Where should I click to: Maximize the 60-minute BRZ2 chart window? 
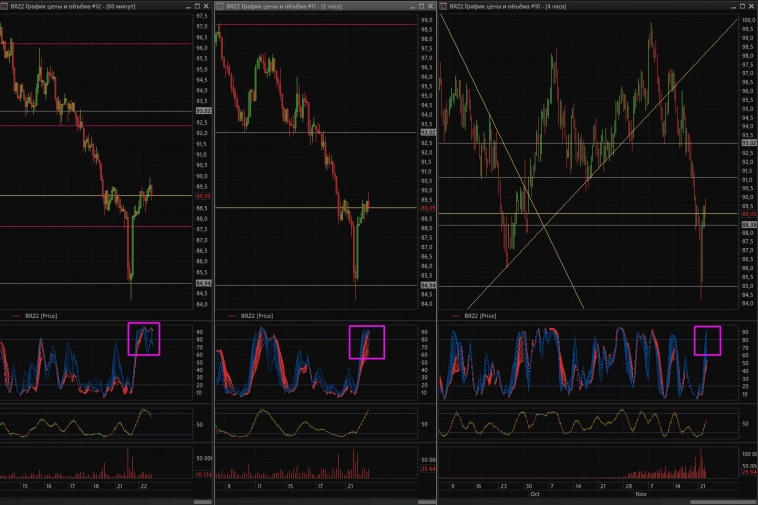click(195, 6)
